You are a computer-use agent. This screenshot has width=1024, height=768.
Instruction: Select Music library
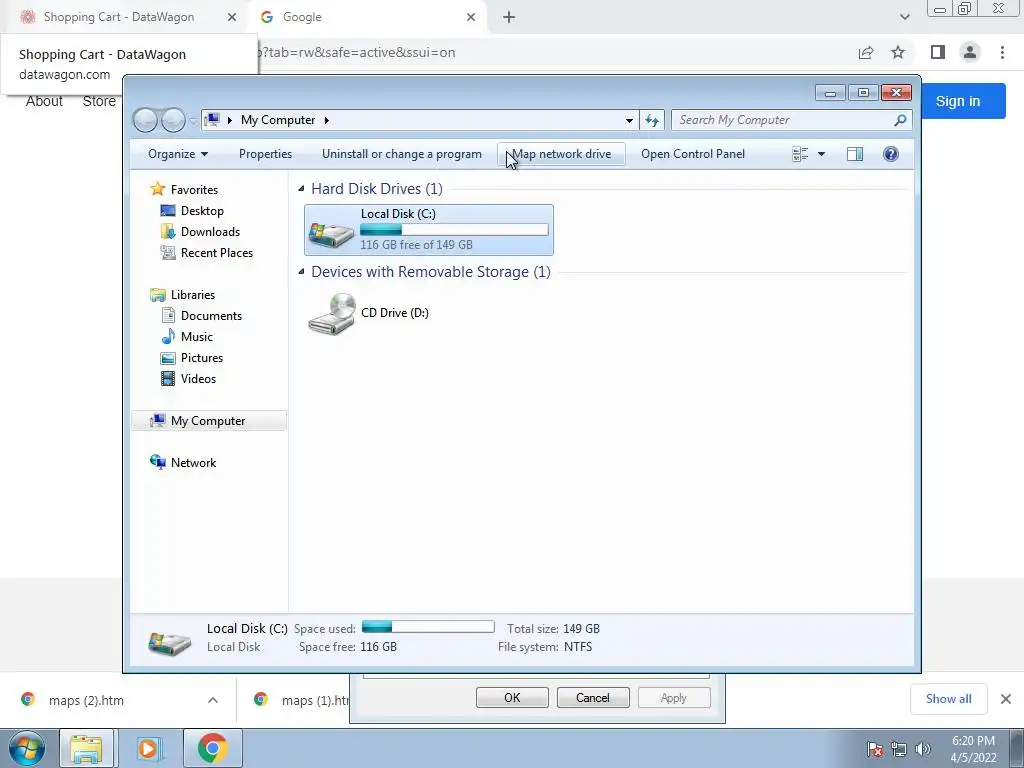(197, 336)
